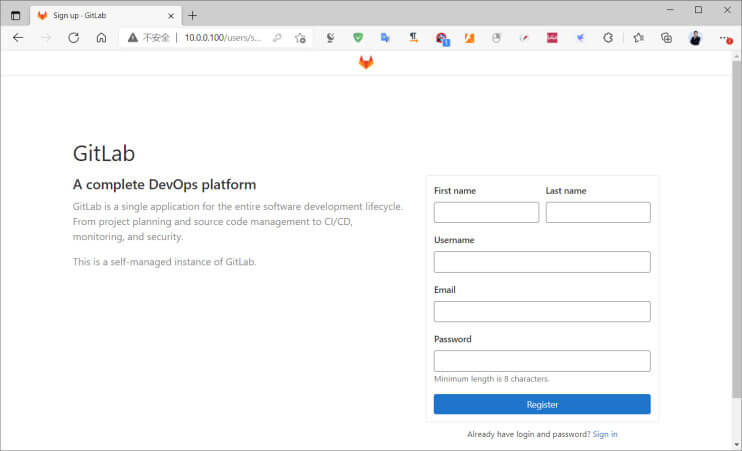The width and height of the screenshot is (742, 451).
Task: Add this page to favorites star icon
Action: click(x=300, y=38)
